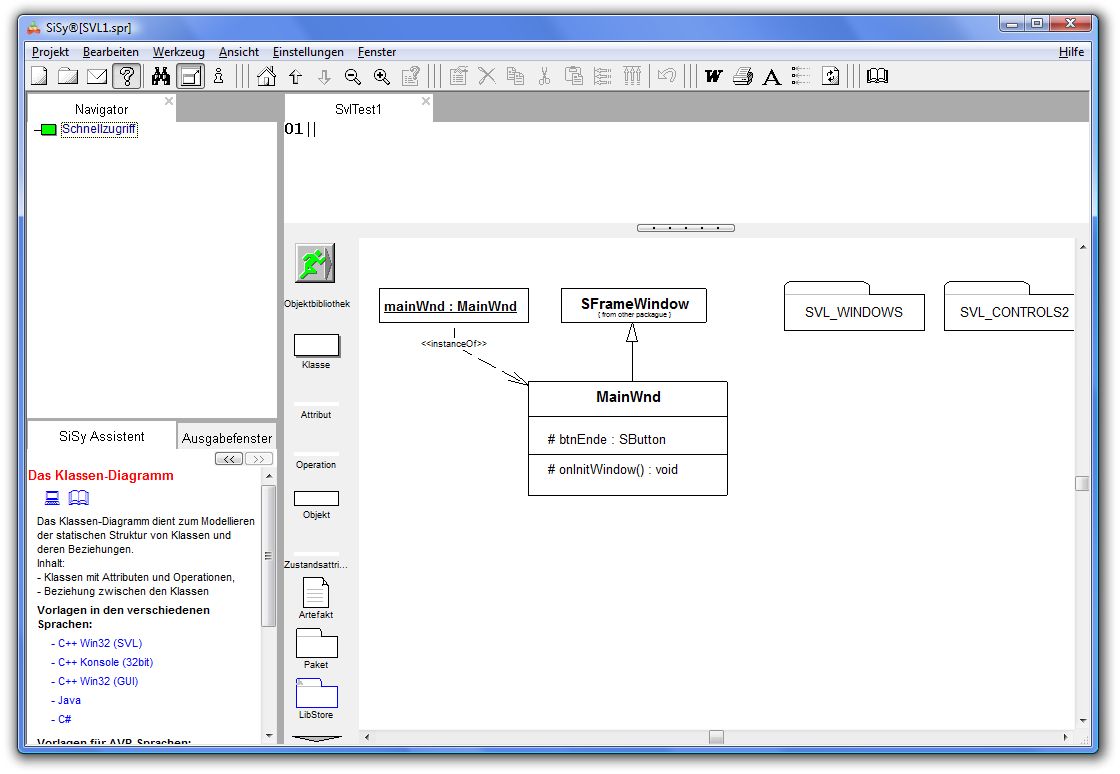Open the open-book help icon in toolbar
Viewport: 1120px width, 774px height.
(x=877, y=76)
